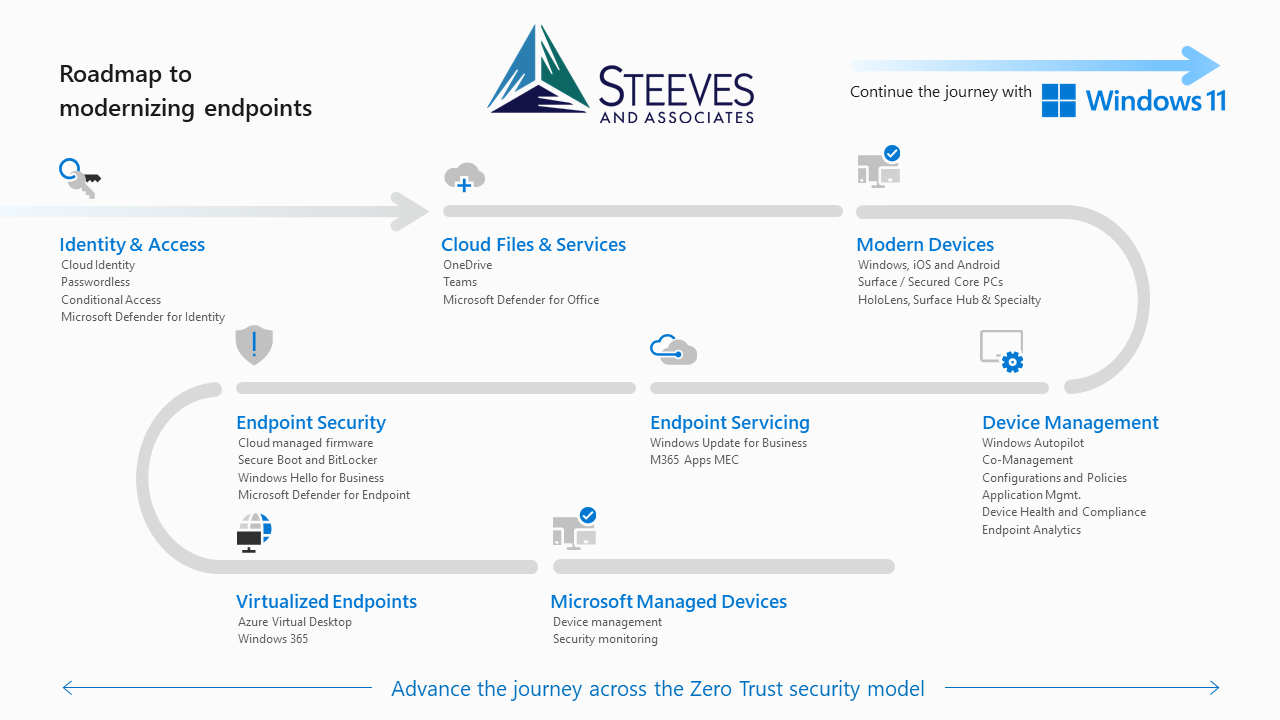Click the Conditional Access item

(x=111, y=300)
